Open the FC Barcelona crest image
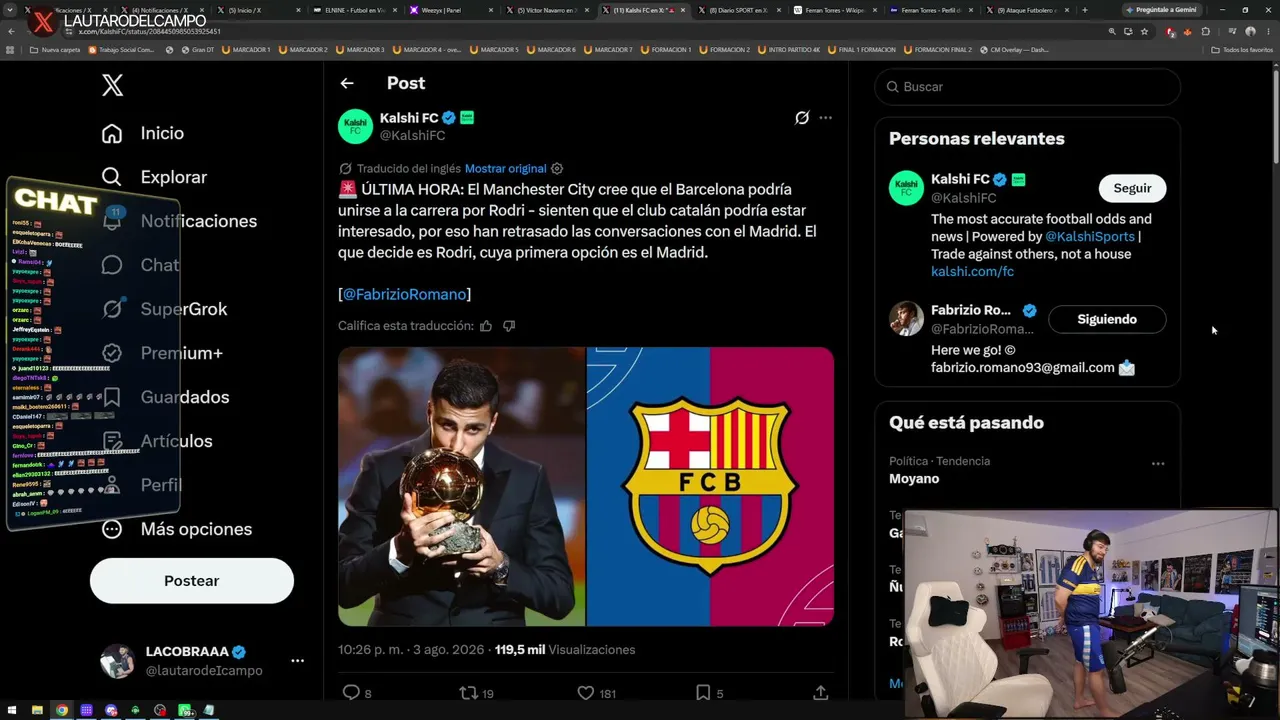 [710, 486]
